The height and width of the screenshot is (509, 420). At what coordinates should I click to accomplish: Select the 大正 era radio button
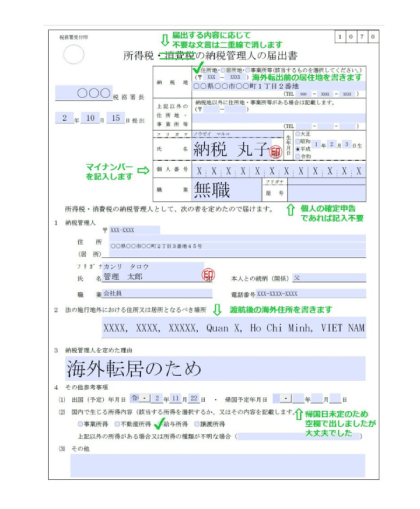pyautogui.click(x=298, y=134)
